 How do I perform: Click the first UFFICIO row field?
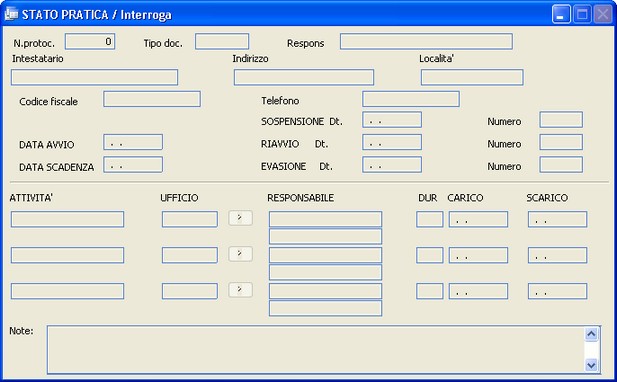pyautogui.click(x=190, y=219)
